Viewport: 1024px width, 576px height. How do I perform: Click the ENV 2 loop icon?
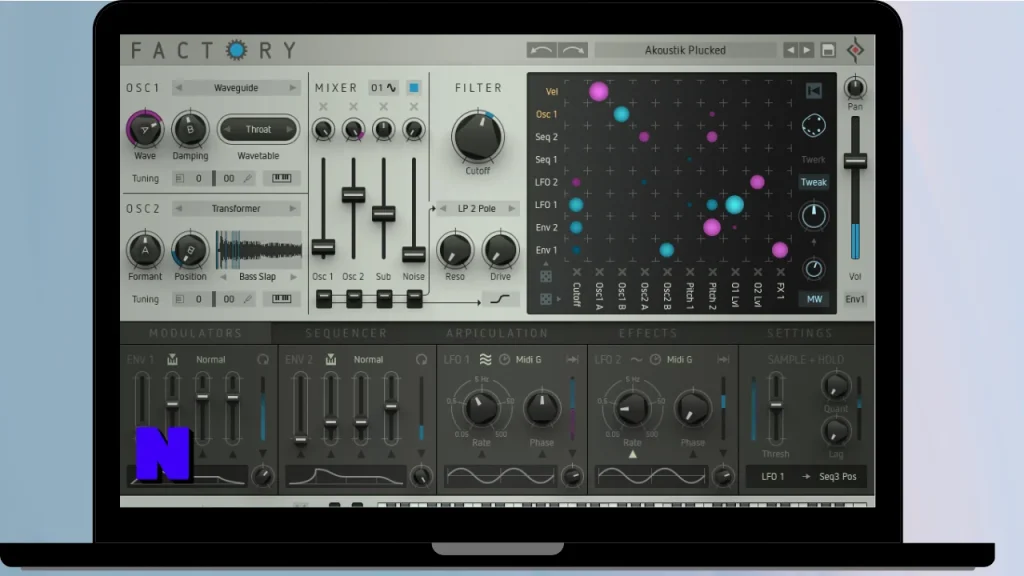pyautogui.click(x=422, y=359)
